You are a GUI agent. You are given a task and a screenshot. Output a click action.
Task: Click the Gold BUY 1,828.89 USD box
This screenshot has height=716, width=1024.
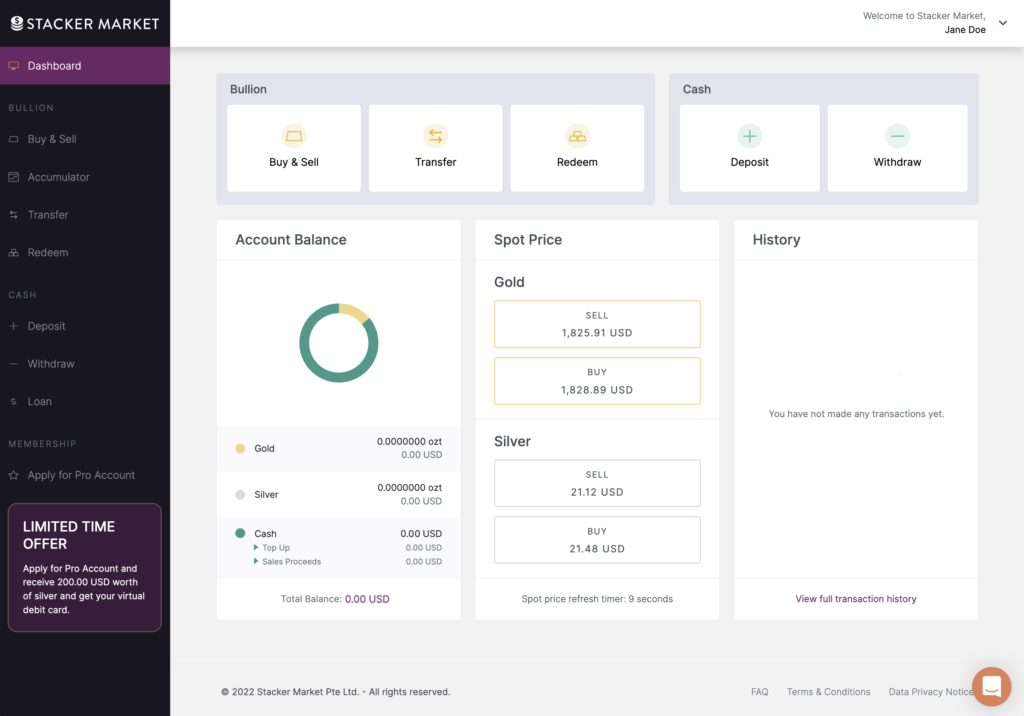597,381
